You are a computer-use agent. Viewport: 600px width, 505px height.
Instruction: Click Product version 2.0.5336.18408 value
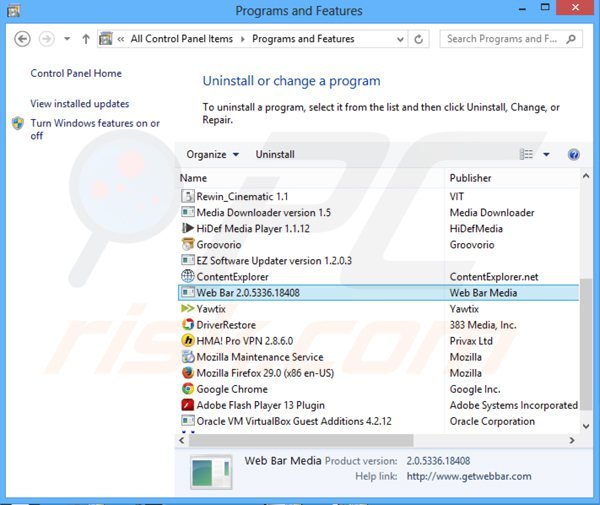tap(438, 461)
